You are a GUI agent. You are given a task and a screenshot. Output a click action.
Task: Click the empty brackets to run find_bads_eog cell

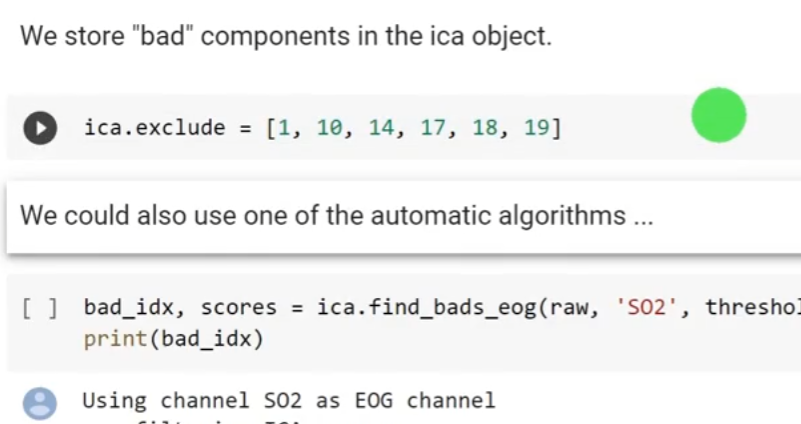tap(40, 307)
